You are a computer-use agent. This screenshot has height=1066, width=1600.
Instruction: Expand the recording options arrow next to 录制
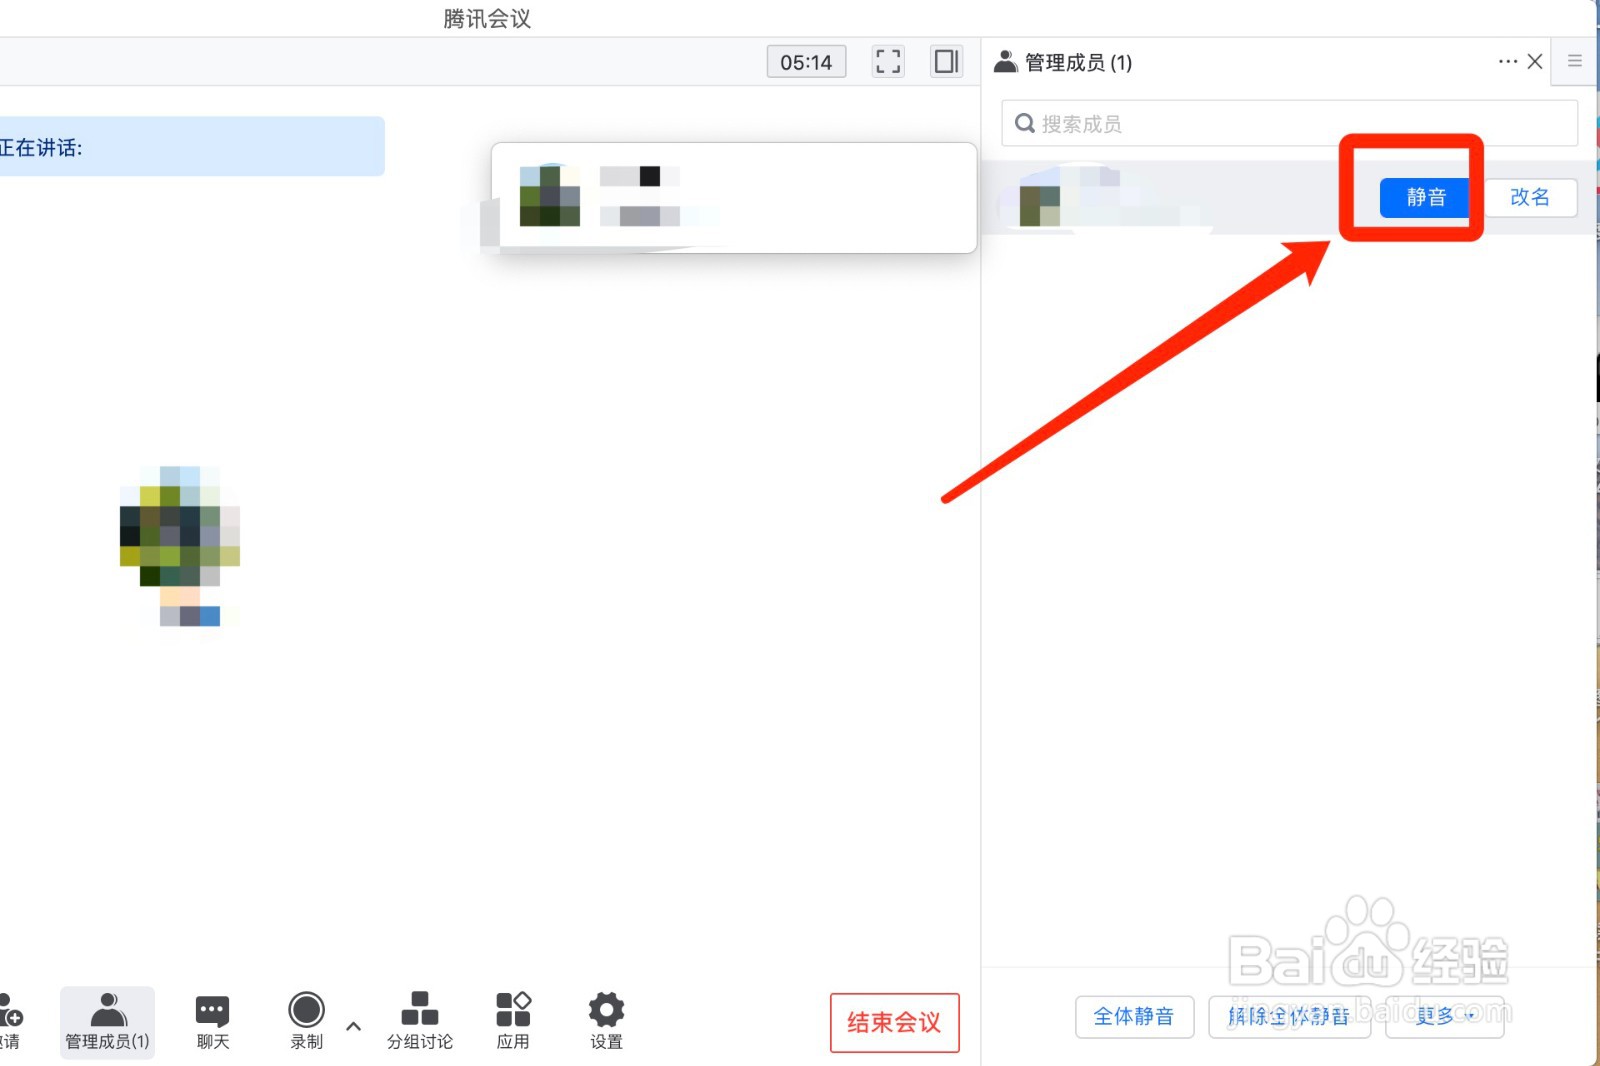click(353, 1026)
